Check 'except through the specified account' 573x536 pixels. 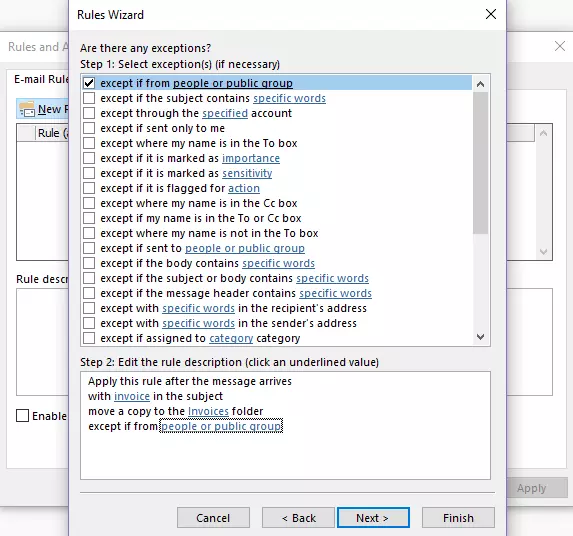89,113
